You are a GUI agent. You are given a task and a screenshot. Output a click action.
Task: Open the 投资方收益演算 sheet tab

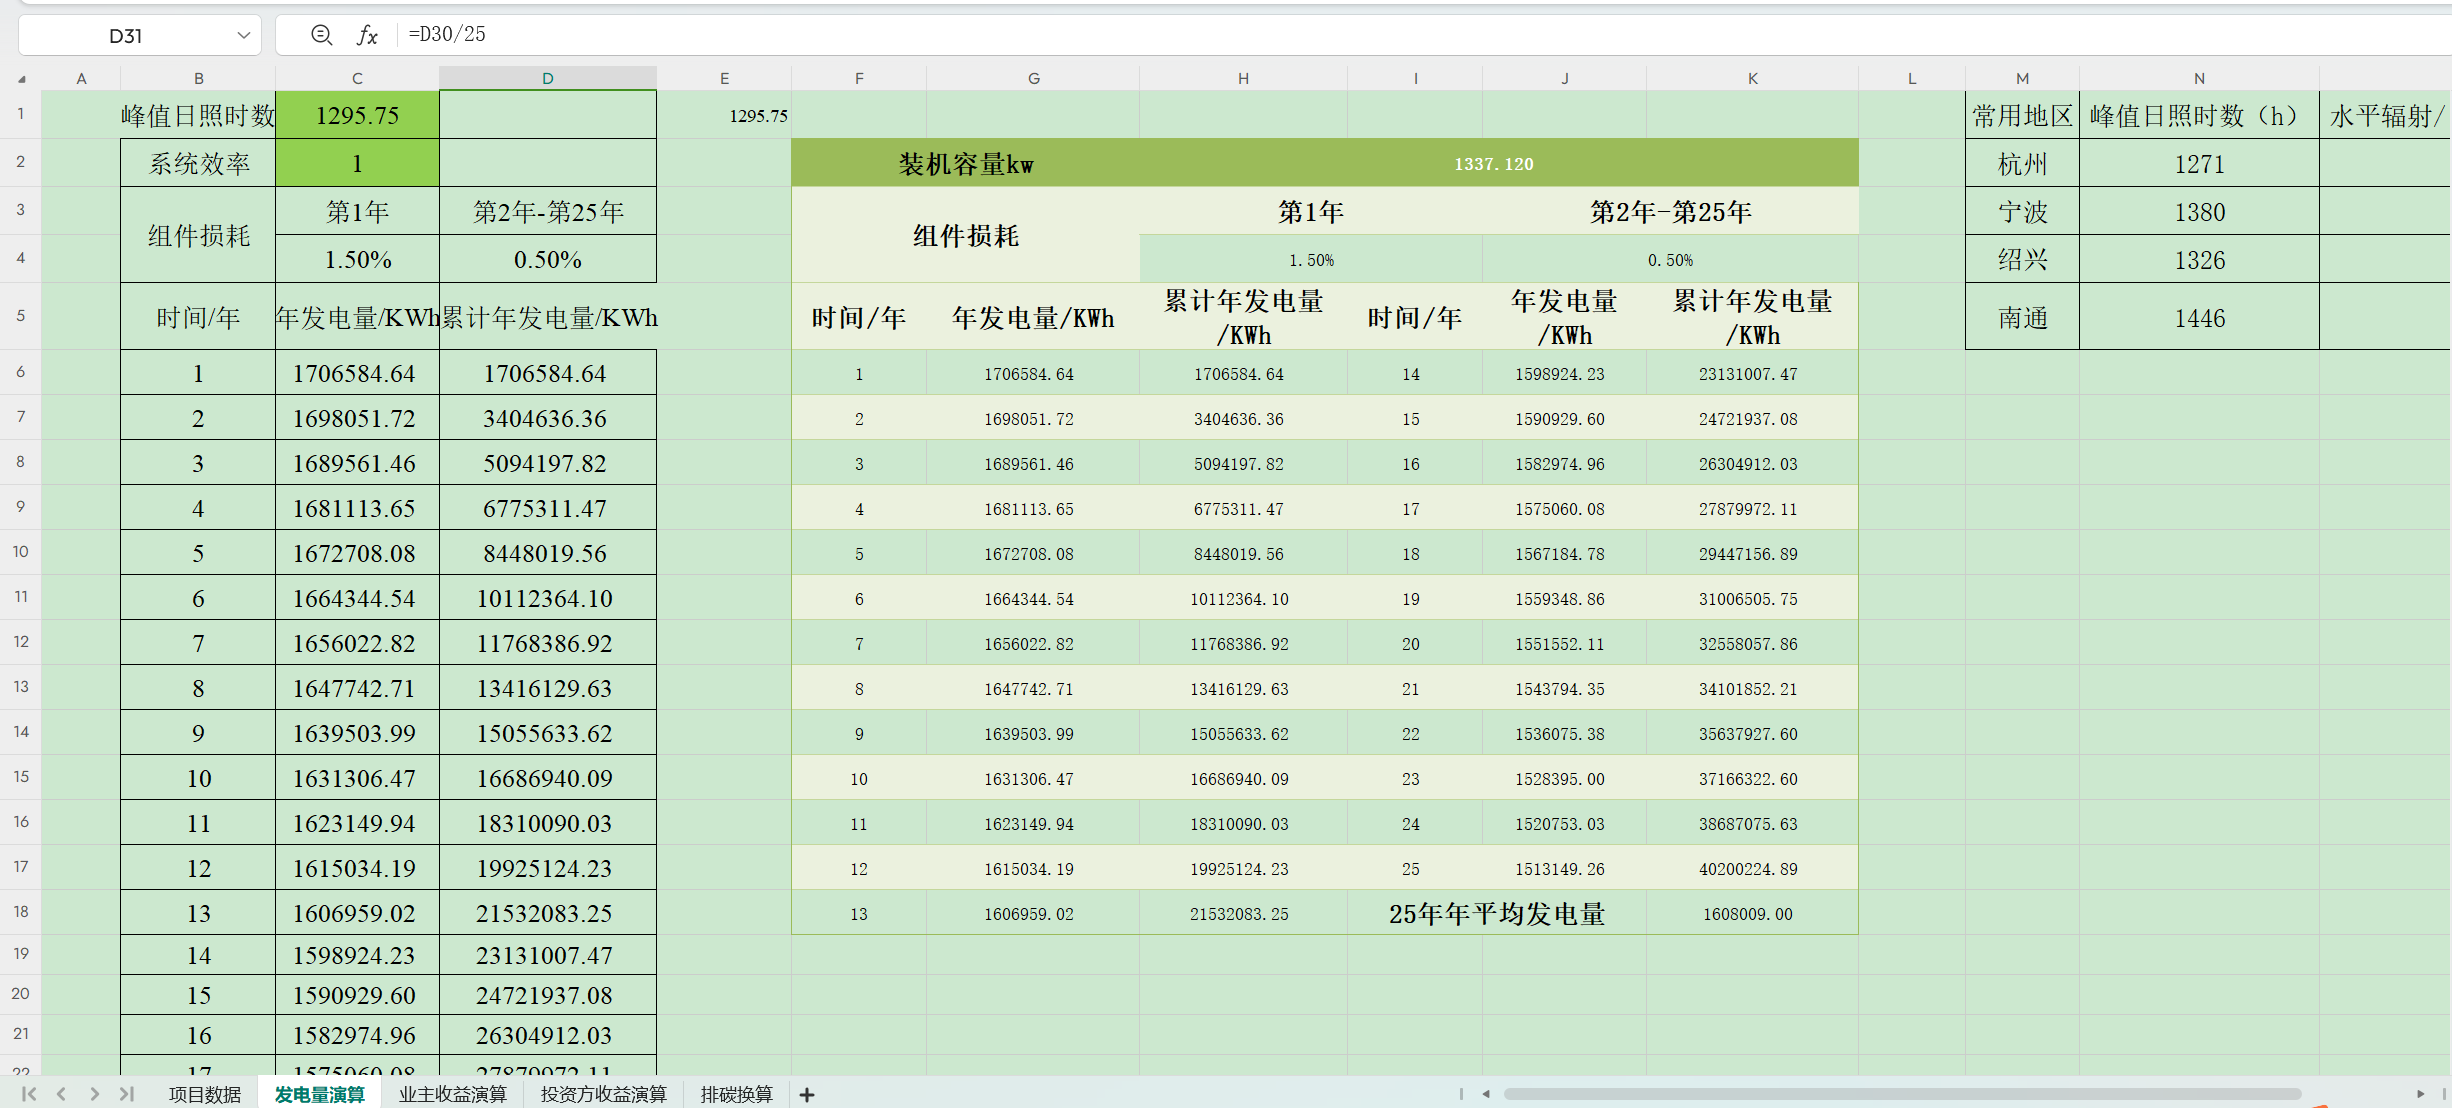(x=603, y=1094)
